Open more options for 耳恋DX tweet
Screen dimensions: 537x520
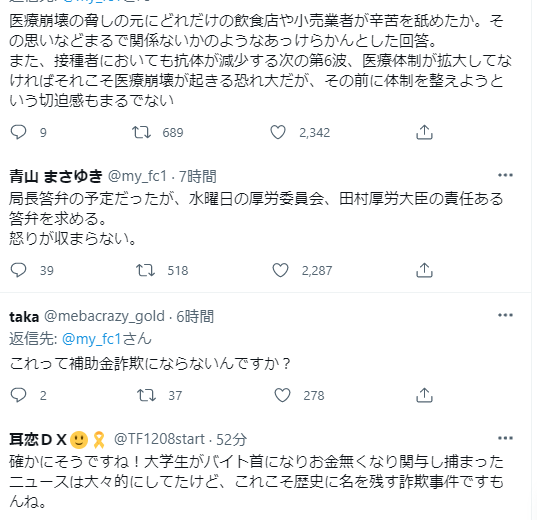505,438
